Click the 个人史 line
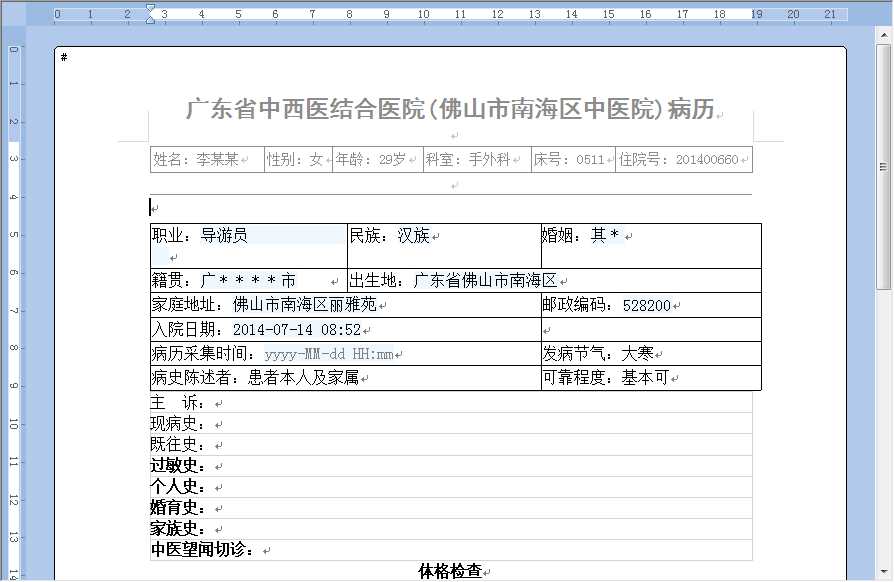Viewport: 894px width, 582px height. click(x=451, y=487)
